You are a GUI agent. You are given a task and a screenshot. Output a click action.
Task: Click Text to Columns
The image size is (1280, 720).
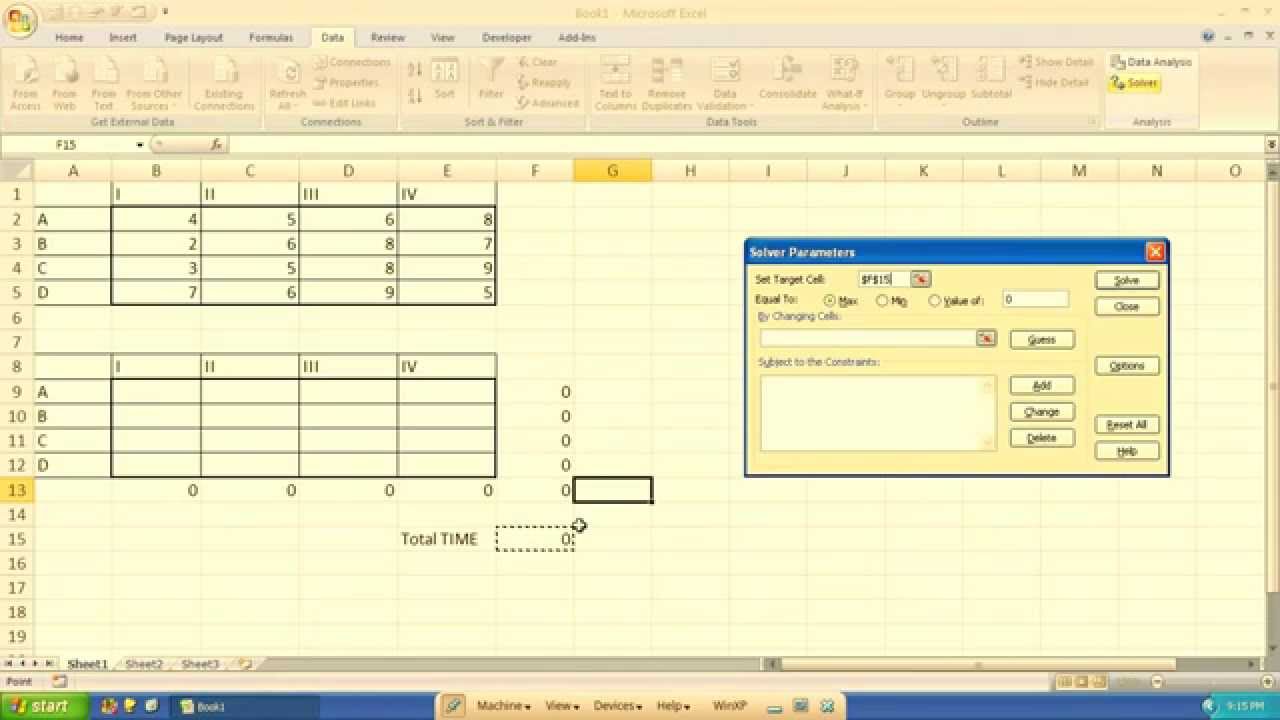[616, 84]
